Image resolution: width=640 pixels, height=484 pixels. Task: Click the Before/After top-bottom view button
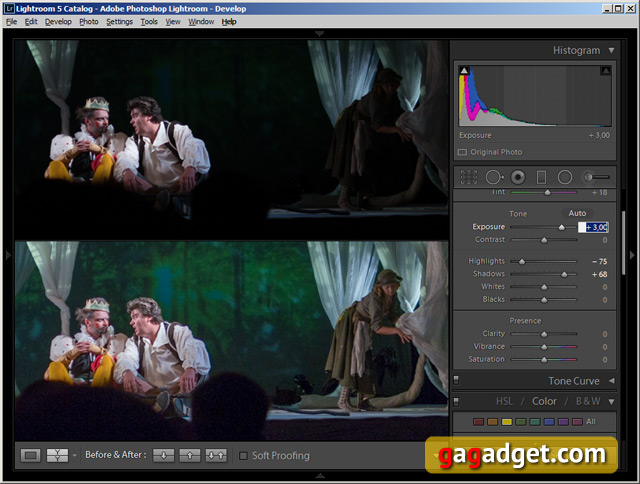click(x=57, y=455)
